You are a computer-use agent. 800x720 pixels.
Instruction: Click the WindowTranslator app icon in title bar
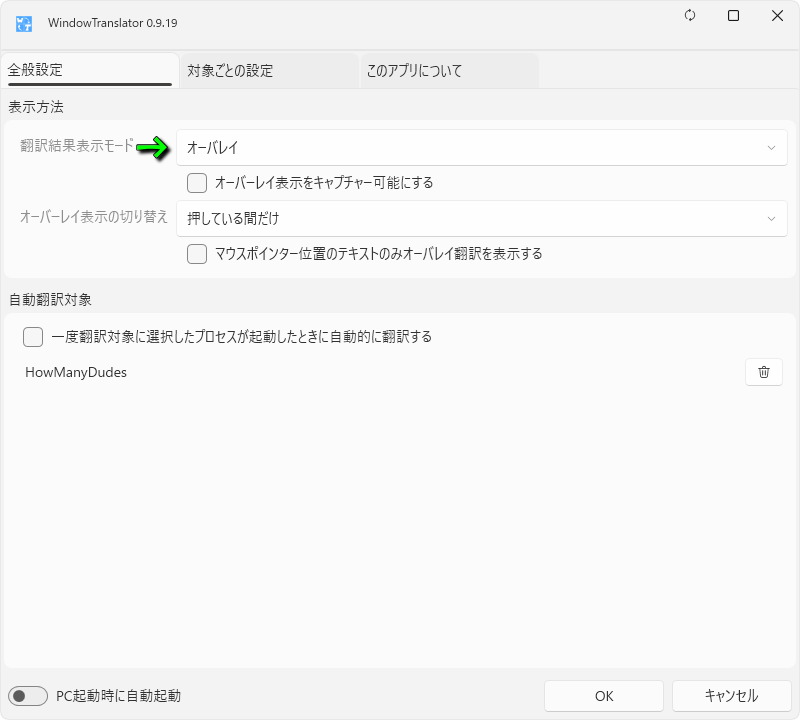point(25,22)
